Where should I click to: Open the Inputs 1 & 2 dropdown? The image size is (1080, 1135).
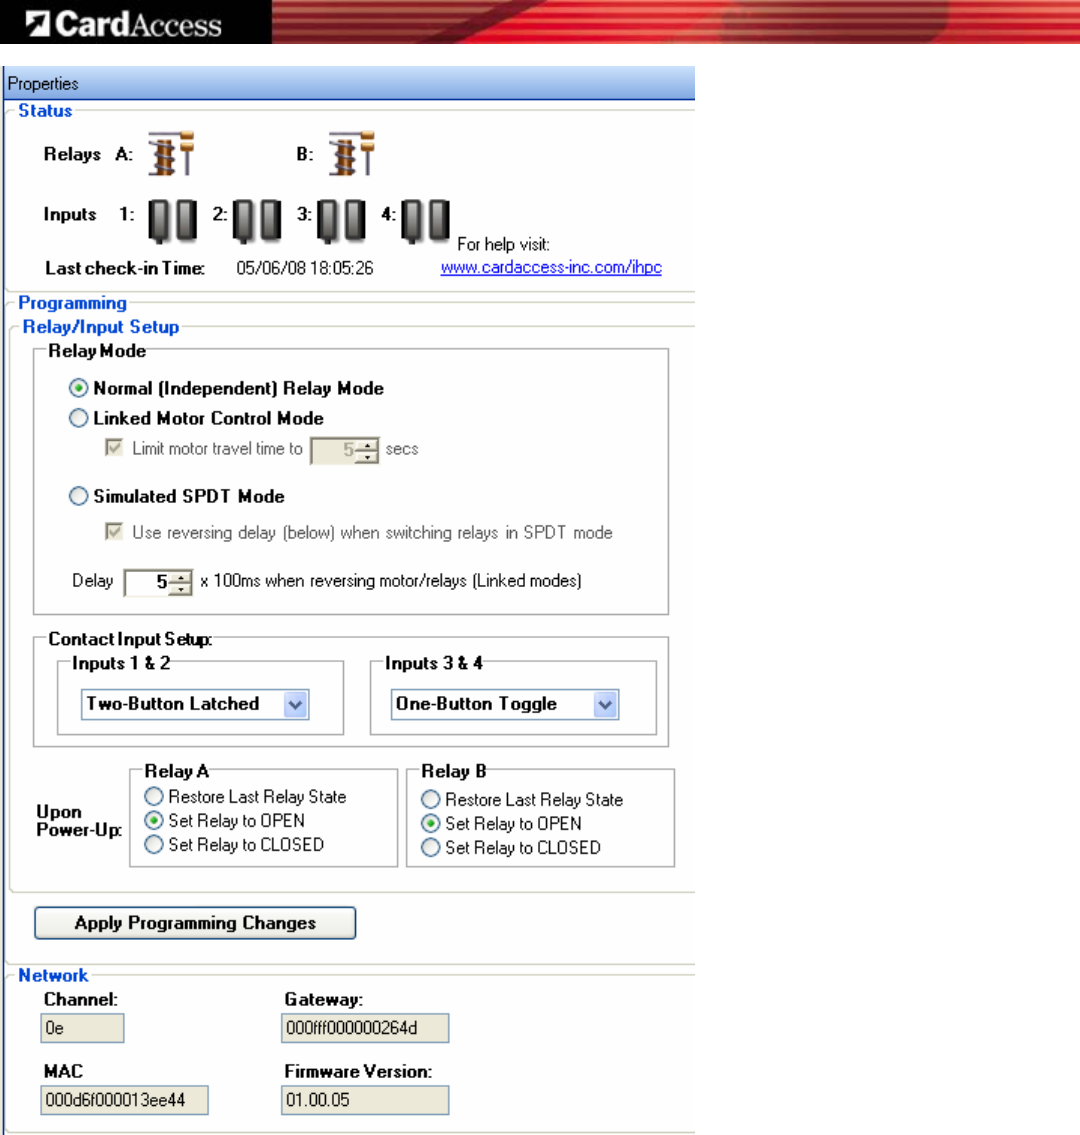point(195,704)
